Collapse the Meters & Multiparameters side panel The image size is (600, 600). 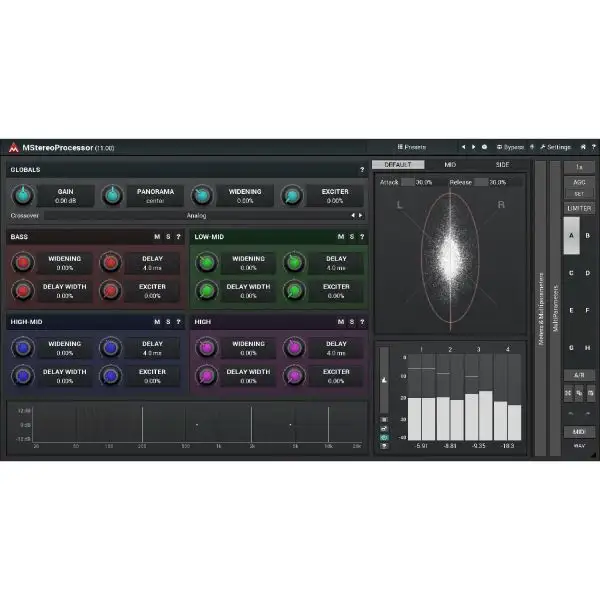click(x=540, y=300)
